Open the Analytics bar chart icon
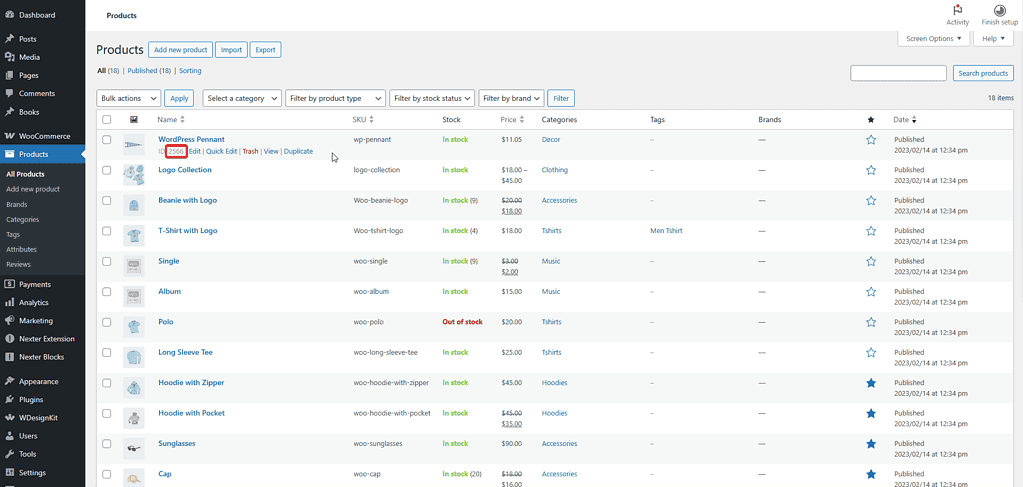Viewport: 1023px width, 487px height. [9, 303]
